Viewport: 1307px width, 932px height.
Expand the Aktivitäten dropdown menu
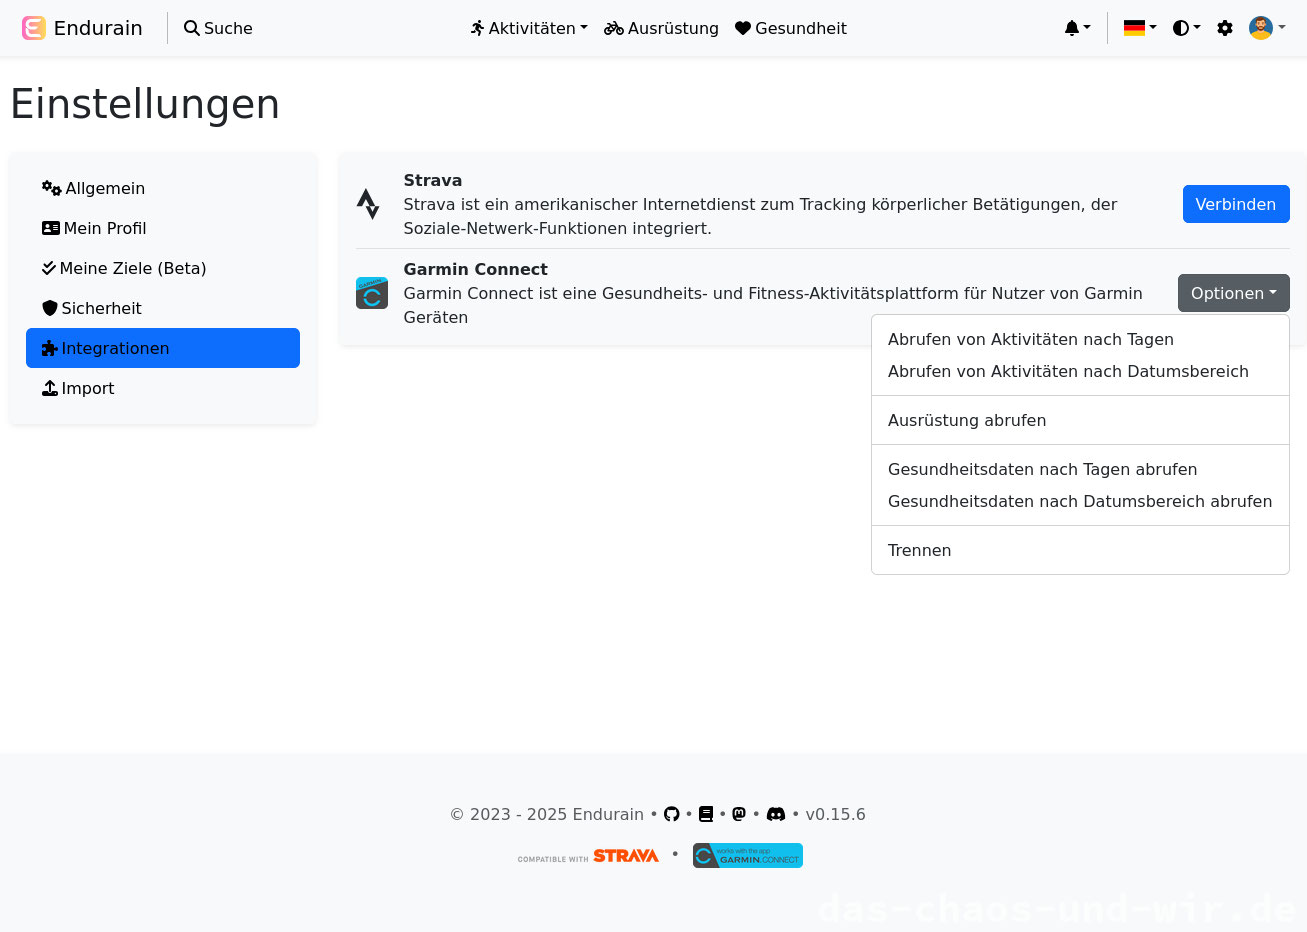click(529, 28)
